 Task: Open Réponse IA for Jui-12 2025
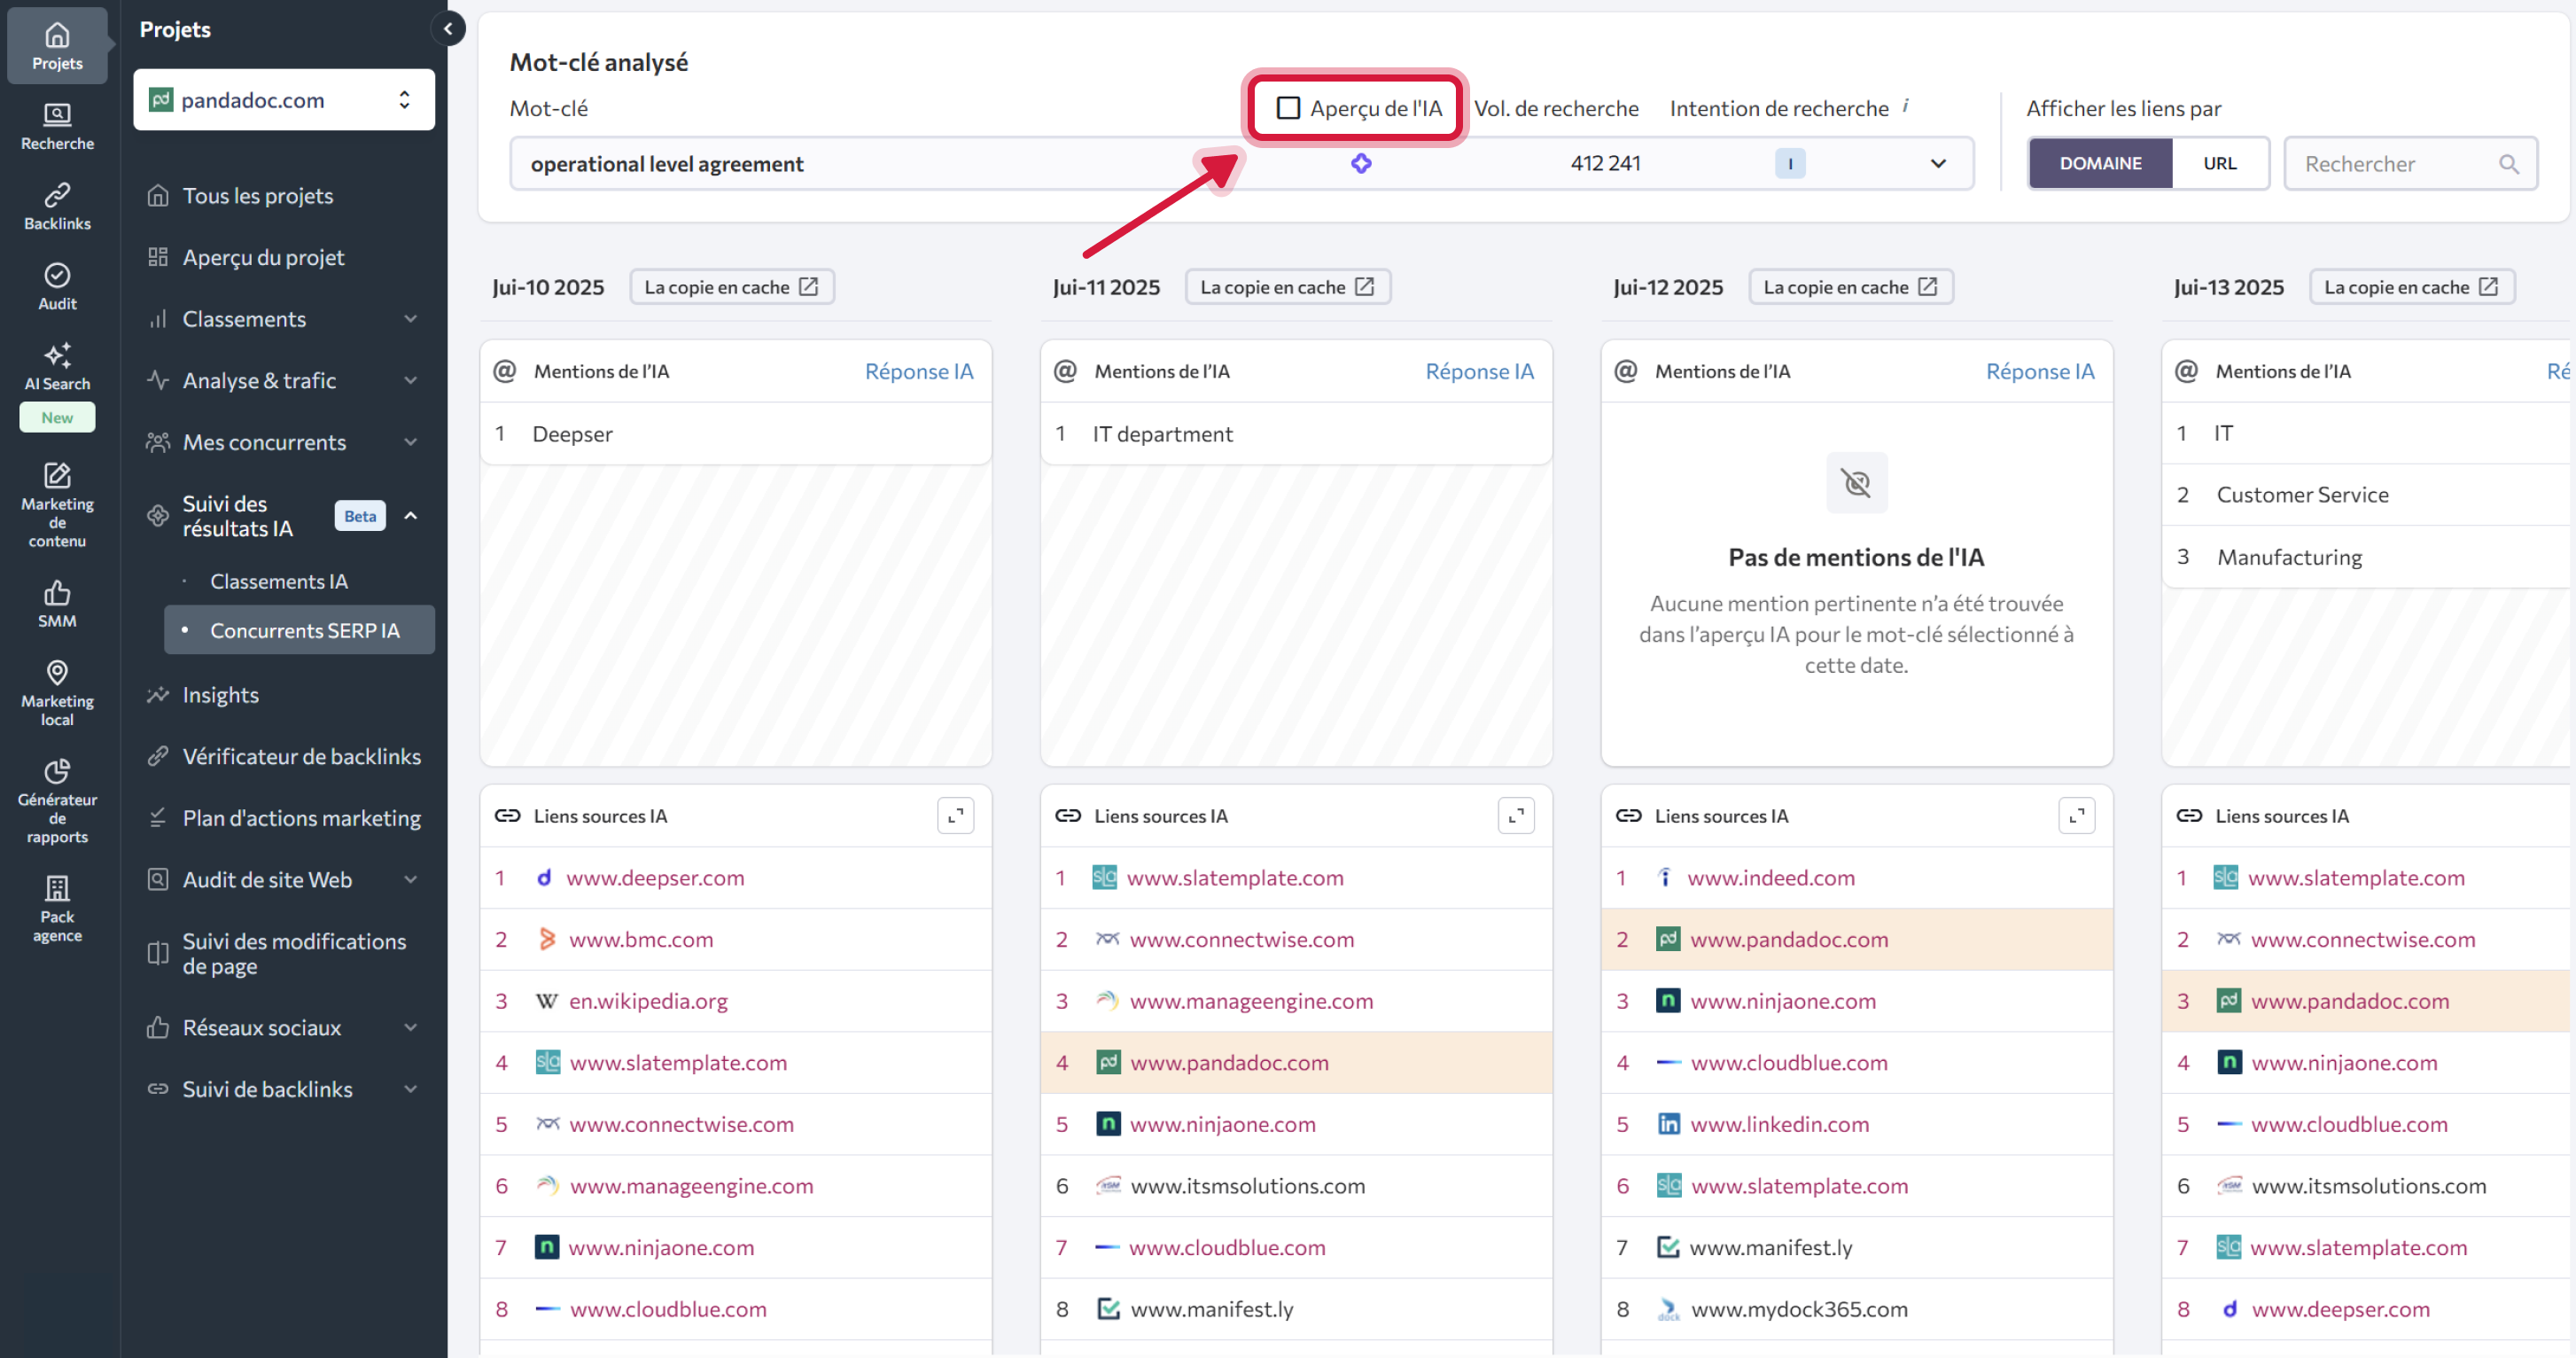pos(2040,371)
